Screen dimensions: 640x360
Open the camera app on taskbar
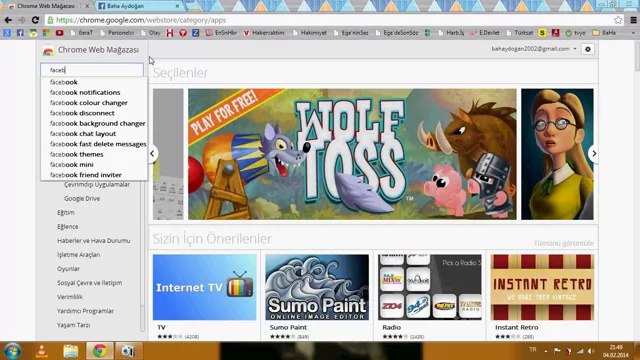coord(128,351)
